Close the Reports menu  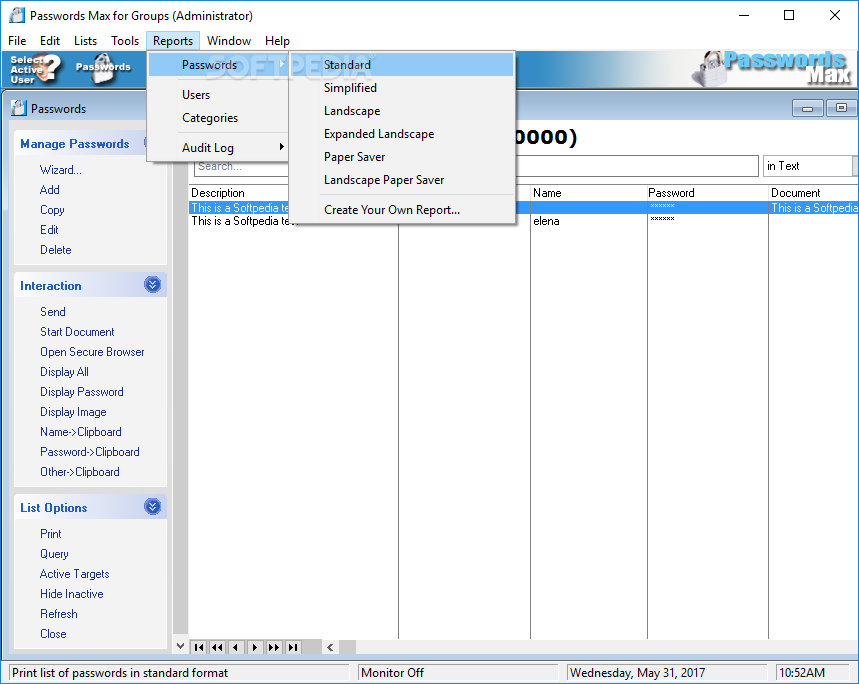point(173,41)
